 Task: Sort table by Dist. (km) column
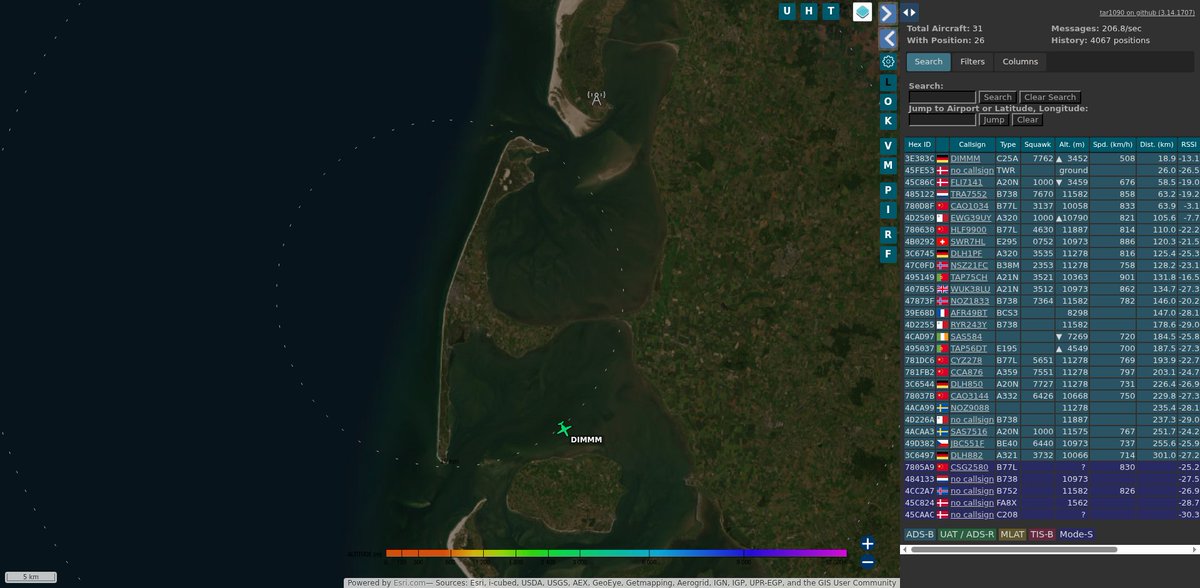pos(1157,145)
